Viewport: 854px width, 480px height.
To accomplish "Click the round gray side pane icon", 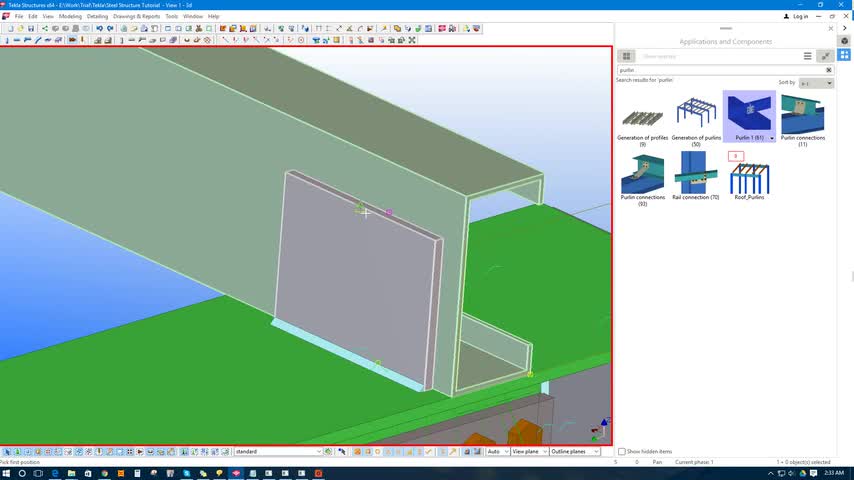I will pos(844,41).
